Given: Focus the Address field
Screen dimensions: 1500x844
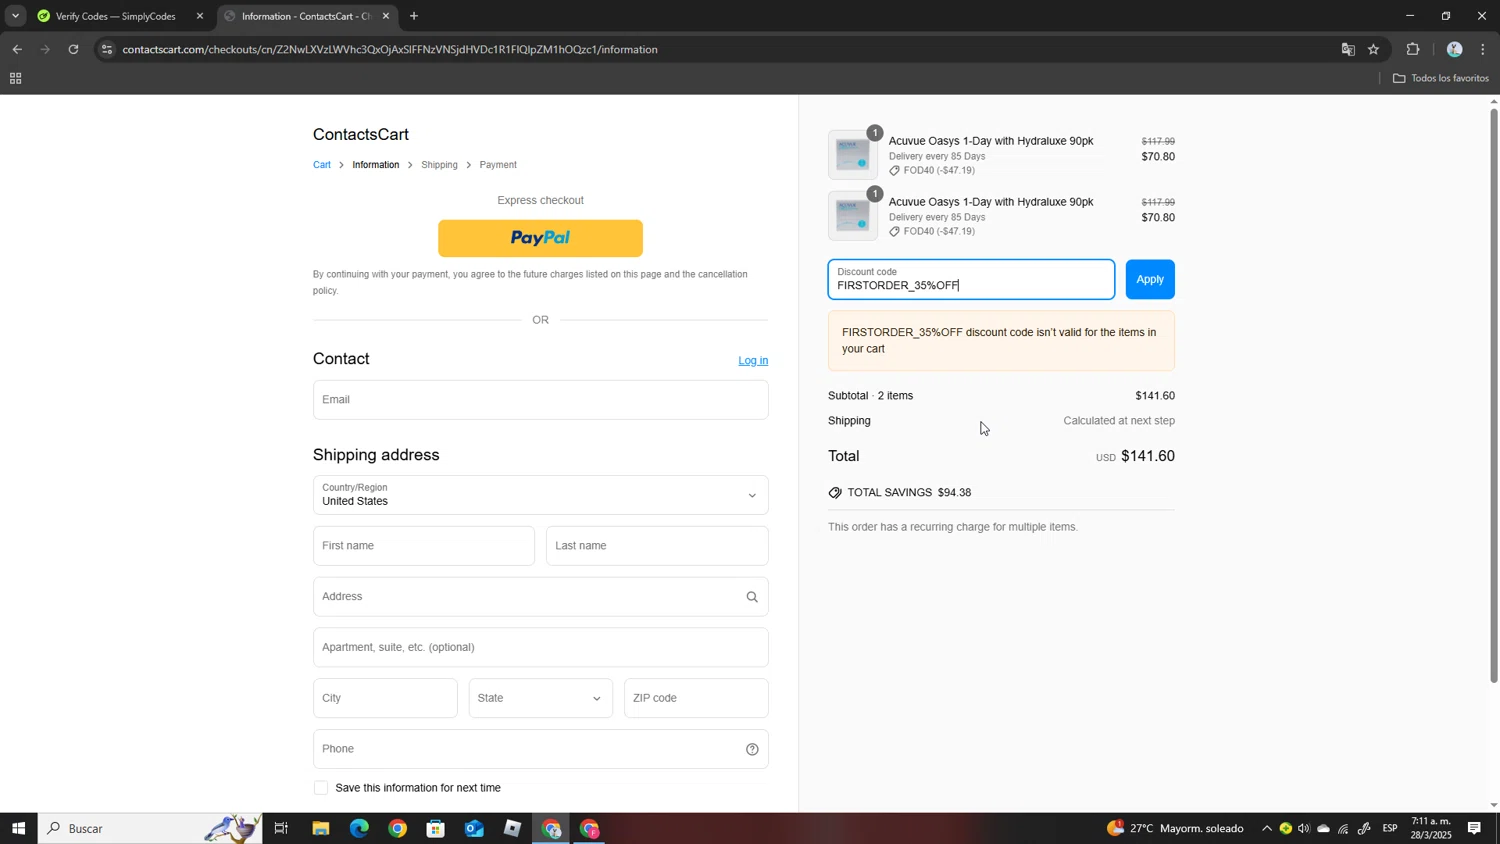Looking at the screenshot, I should click(x=540, y=597).
